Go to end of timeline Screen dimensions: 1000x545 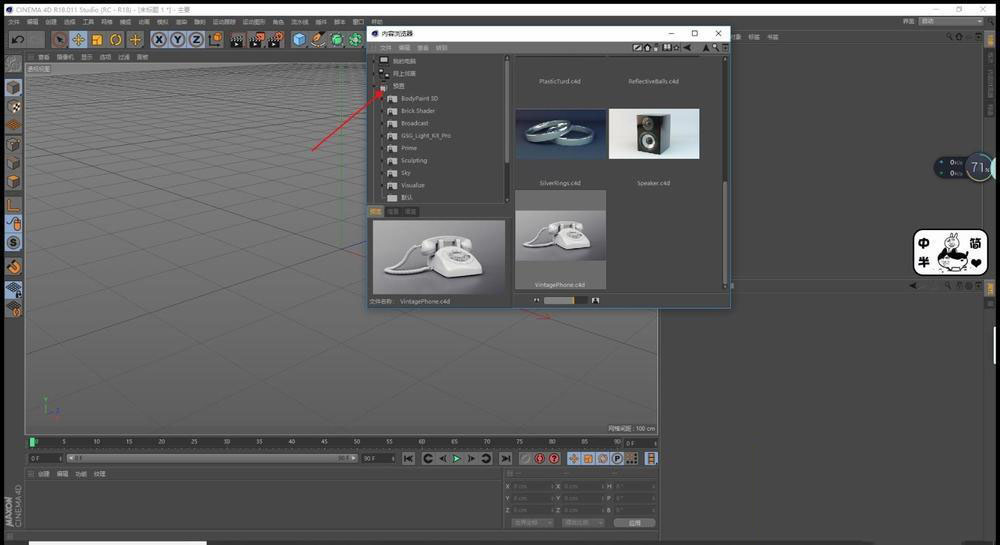coord(506,458)
